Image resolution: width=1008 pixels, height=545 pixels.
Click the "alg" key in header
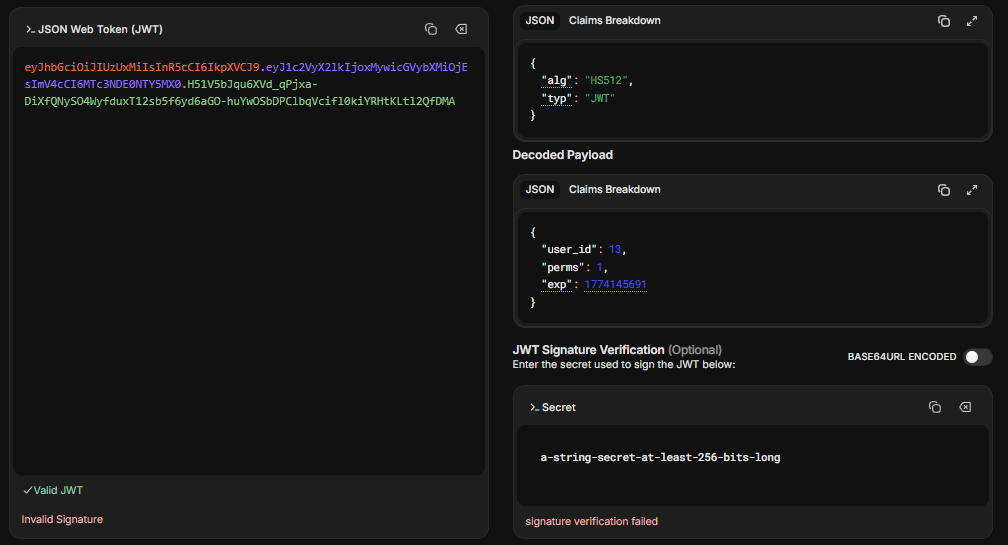[x=558, y=80]
